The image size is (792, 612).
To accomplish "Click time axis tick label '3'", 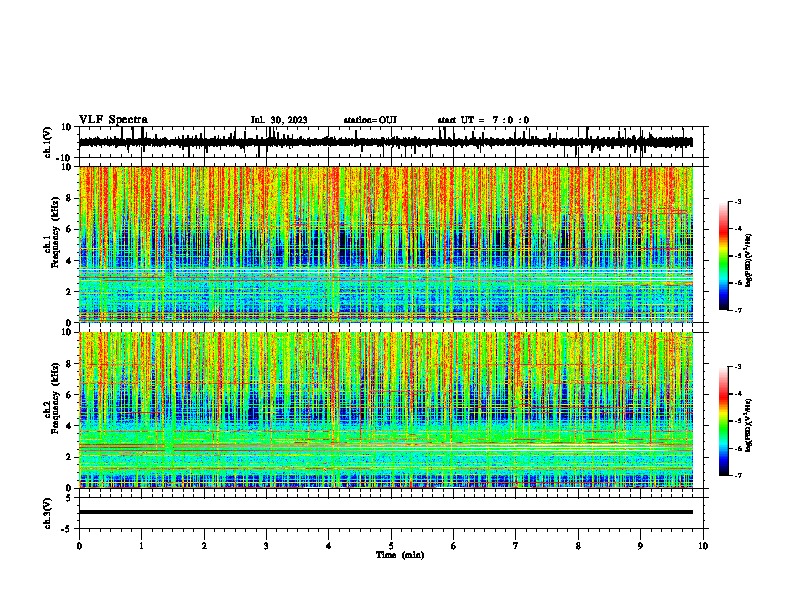I will [x=266, y=546].
